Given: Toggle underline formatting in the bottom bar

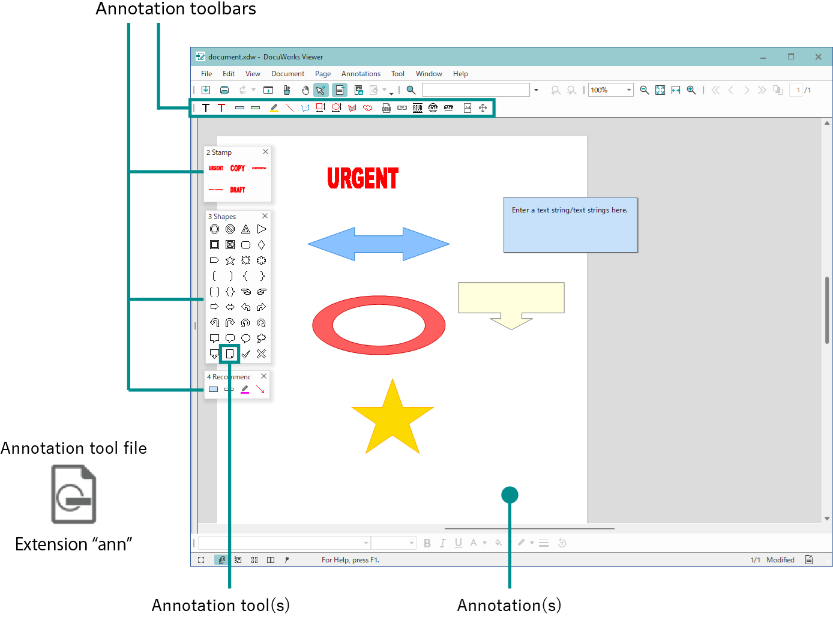Looking at the screenshot, I should tap(457, 543).
